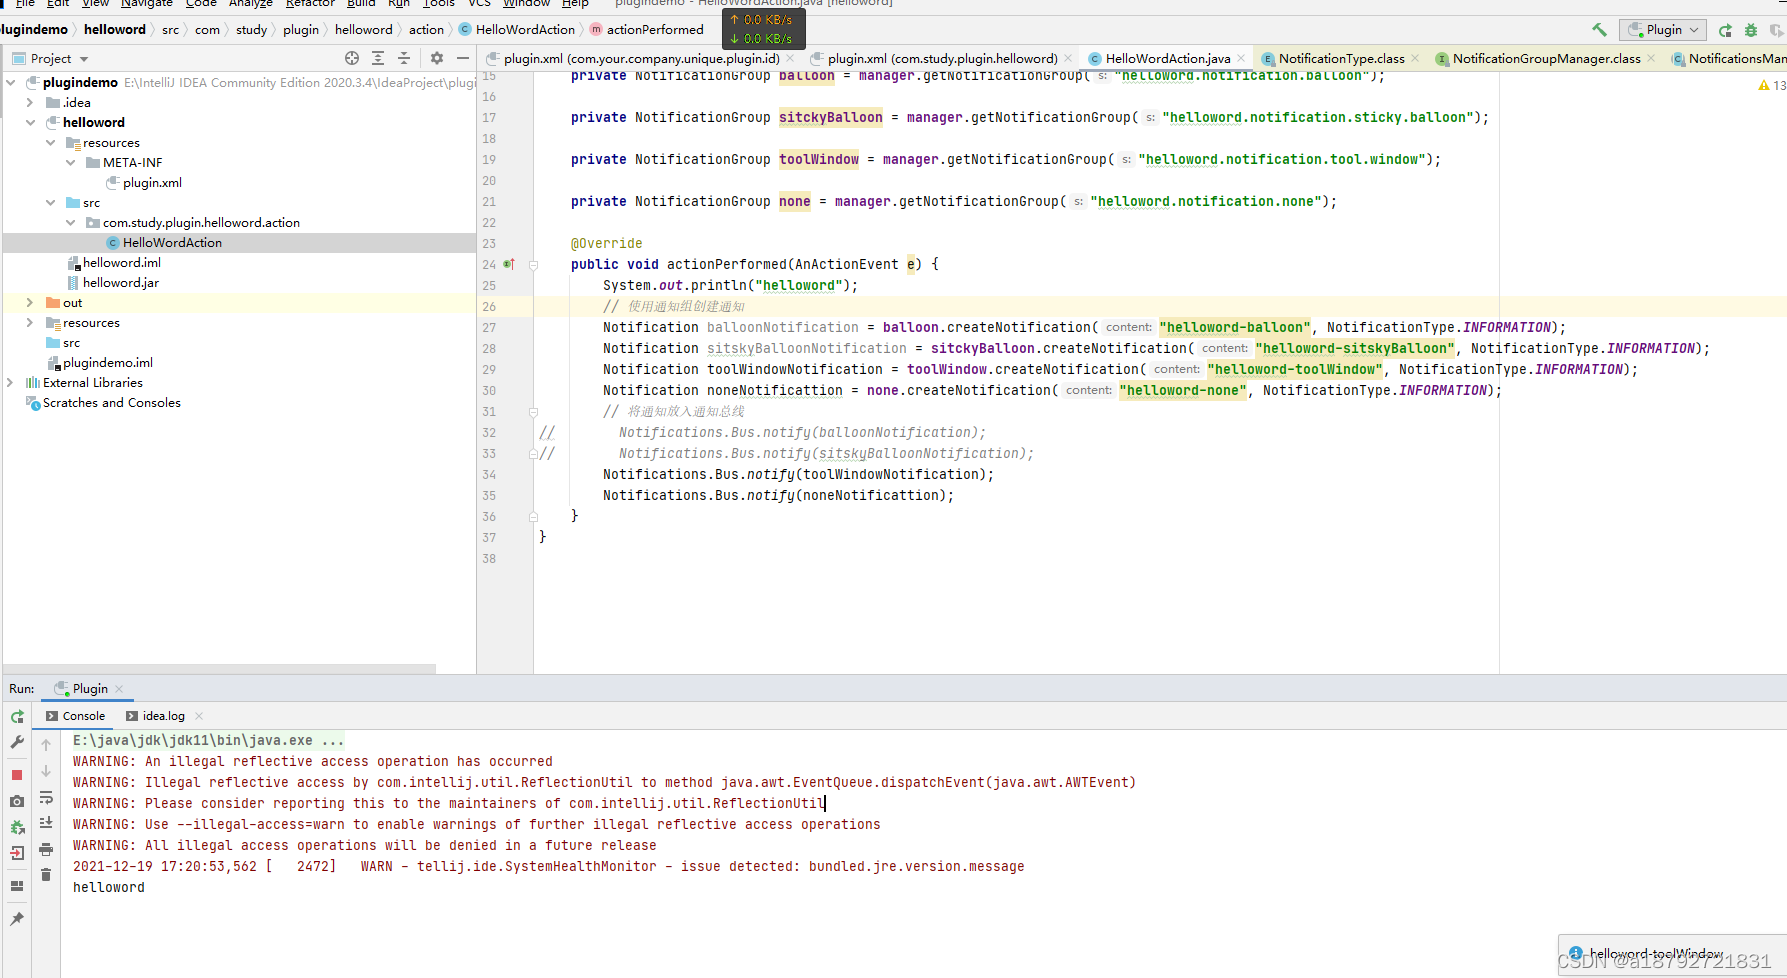Collapse the META-INF folder
1787x978 pixels.
point(70,162)
